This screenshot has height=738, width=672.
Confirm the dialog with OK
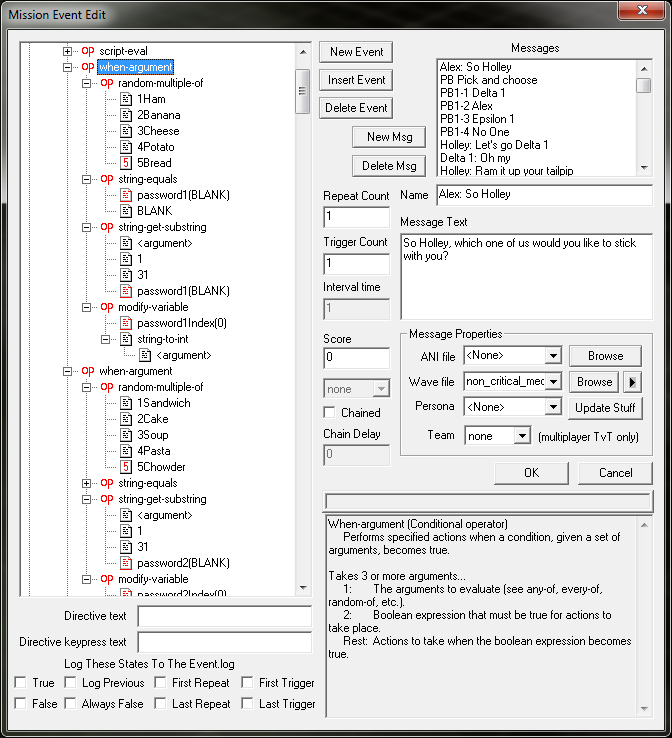point(531,473)
